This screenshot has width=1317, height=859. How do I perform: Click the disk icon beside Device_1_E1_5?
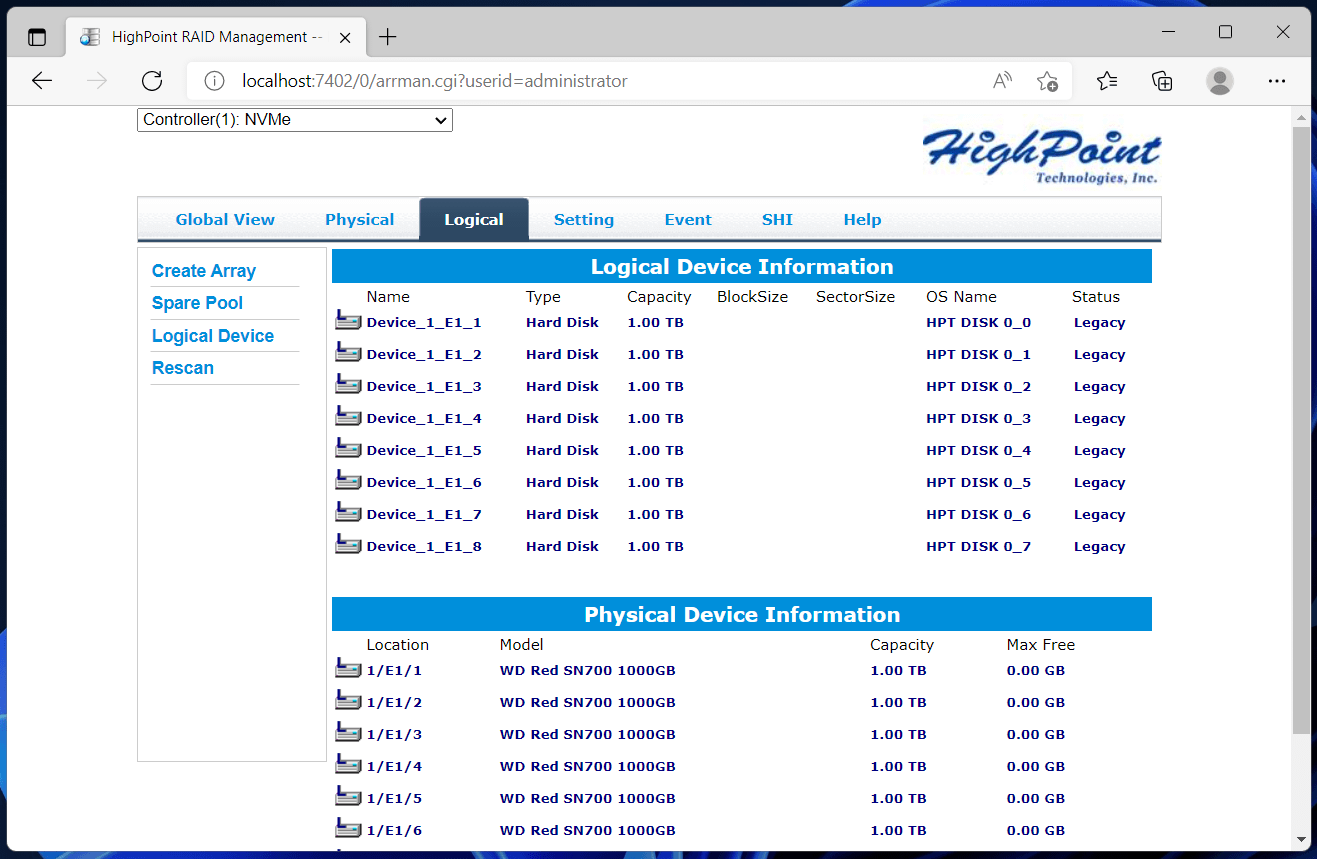[347, 449]
